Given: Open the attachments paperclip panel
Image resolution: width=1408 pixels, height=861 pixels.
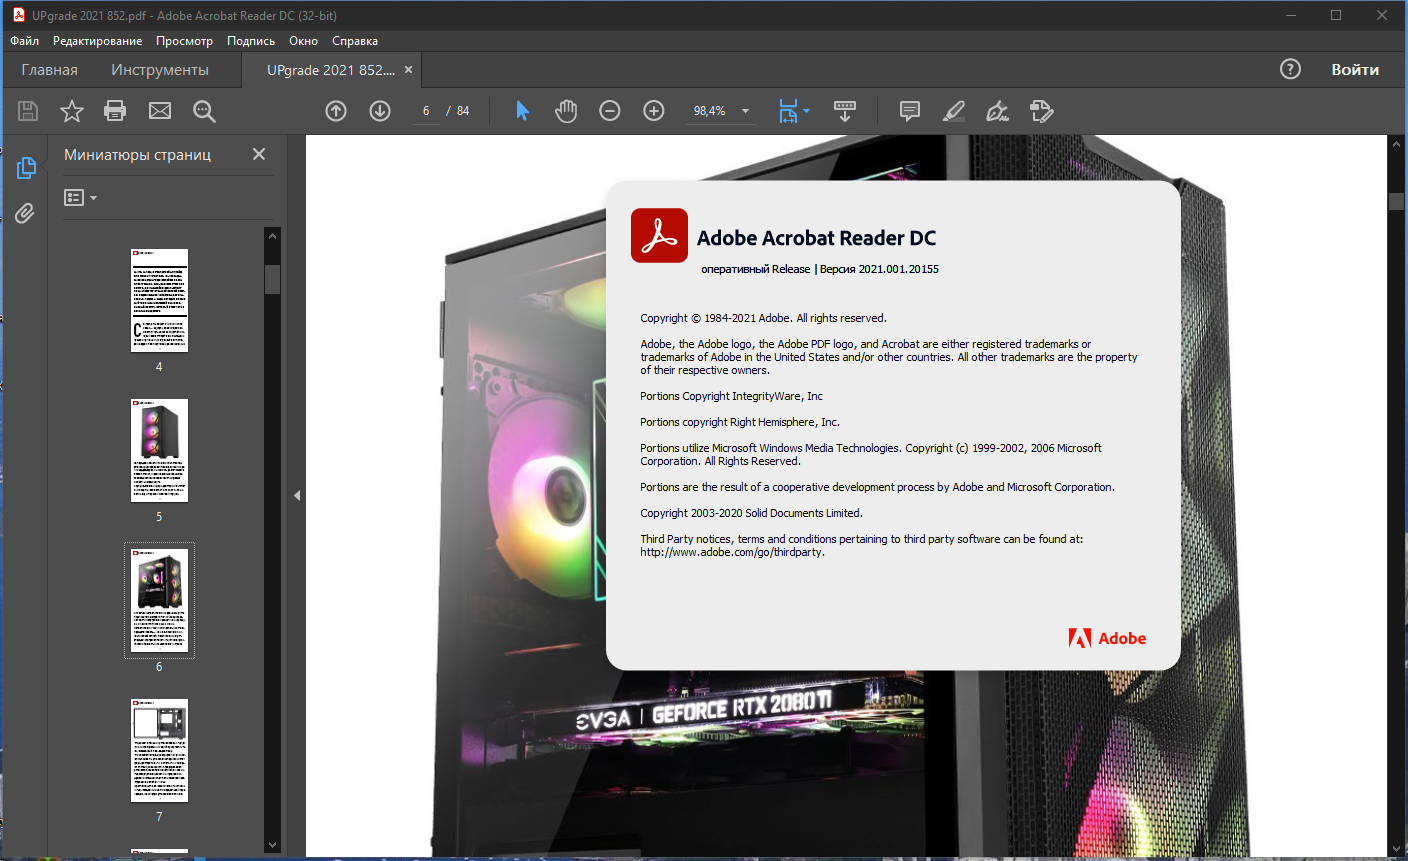Looking at the screenshot, I should coord(25,213).
